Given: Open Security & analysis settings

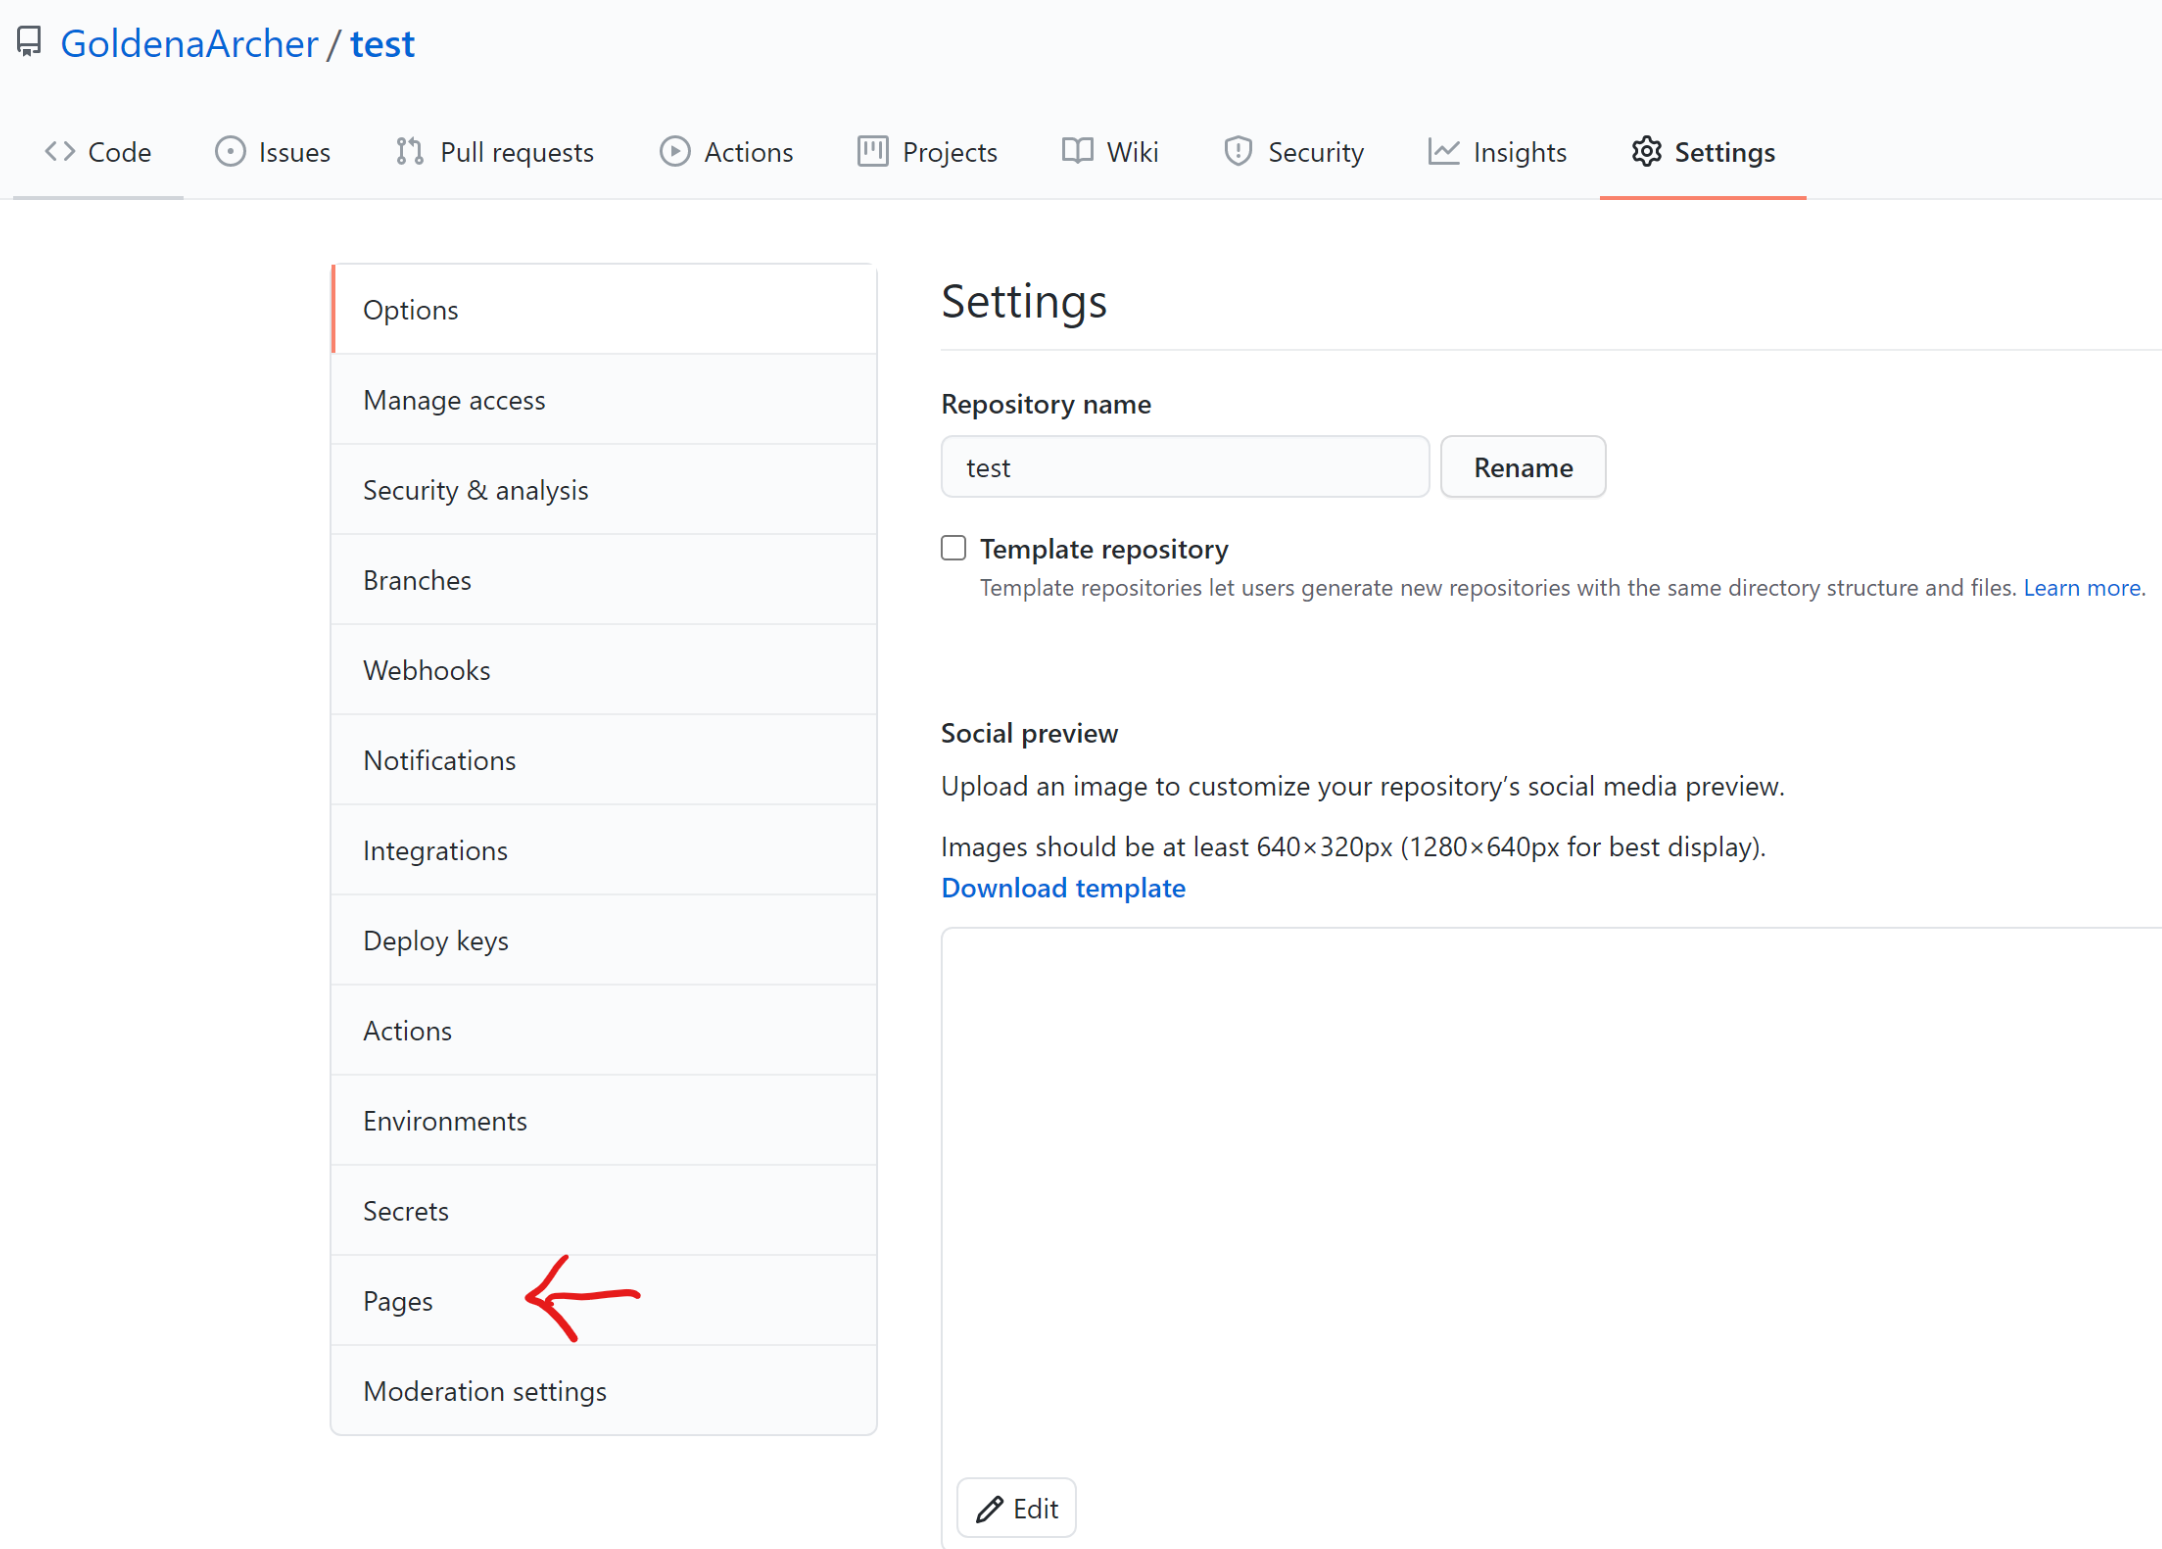Looking at the screenshot, I should click(x=604, y=490).
